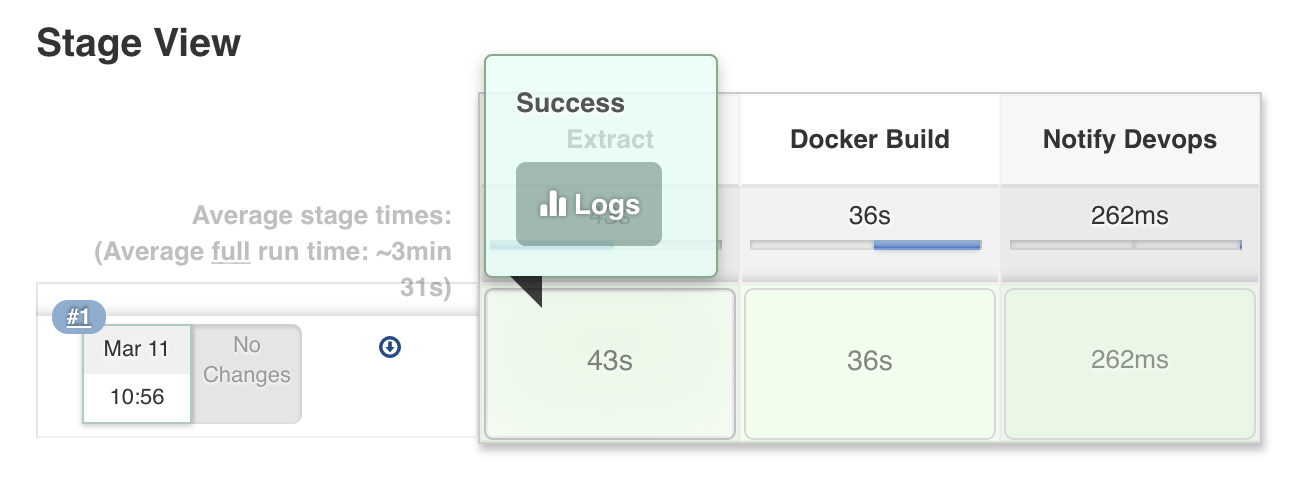Viewport: 1310px width, 488px height.
Task: Click the Mar 11 build date
Action: (137, 349)
